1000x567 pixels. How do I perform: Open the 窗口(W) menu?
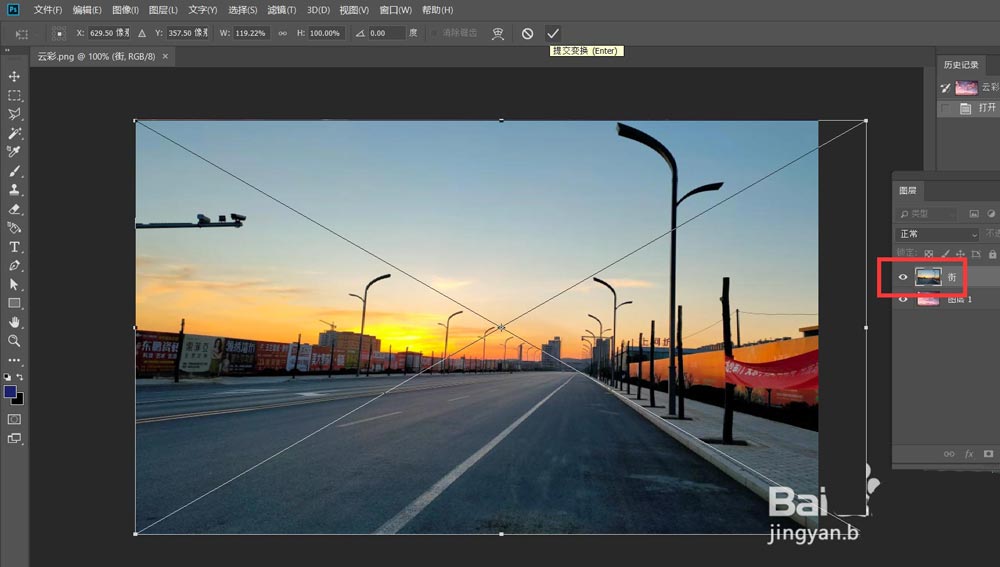[x=395, y=10]
